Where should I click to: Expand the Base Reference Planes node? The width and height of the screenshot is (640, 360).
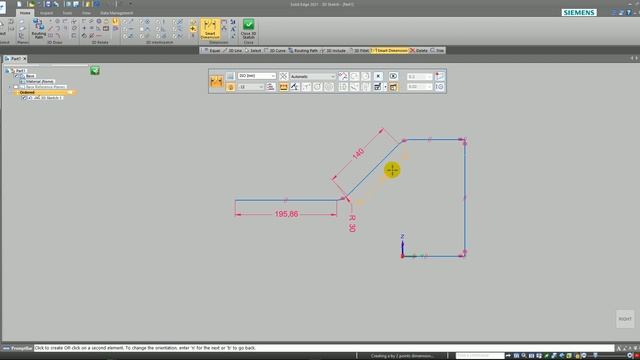(10, 87)
